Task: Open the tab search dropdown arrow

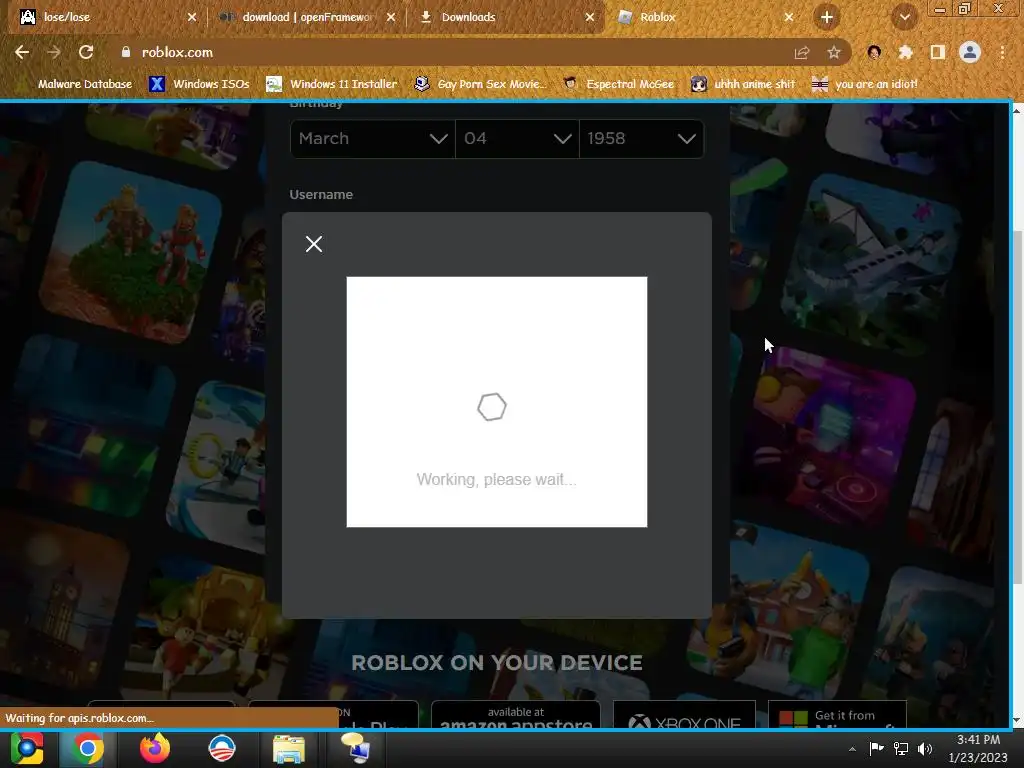Action: point(904,17)
